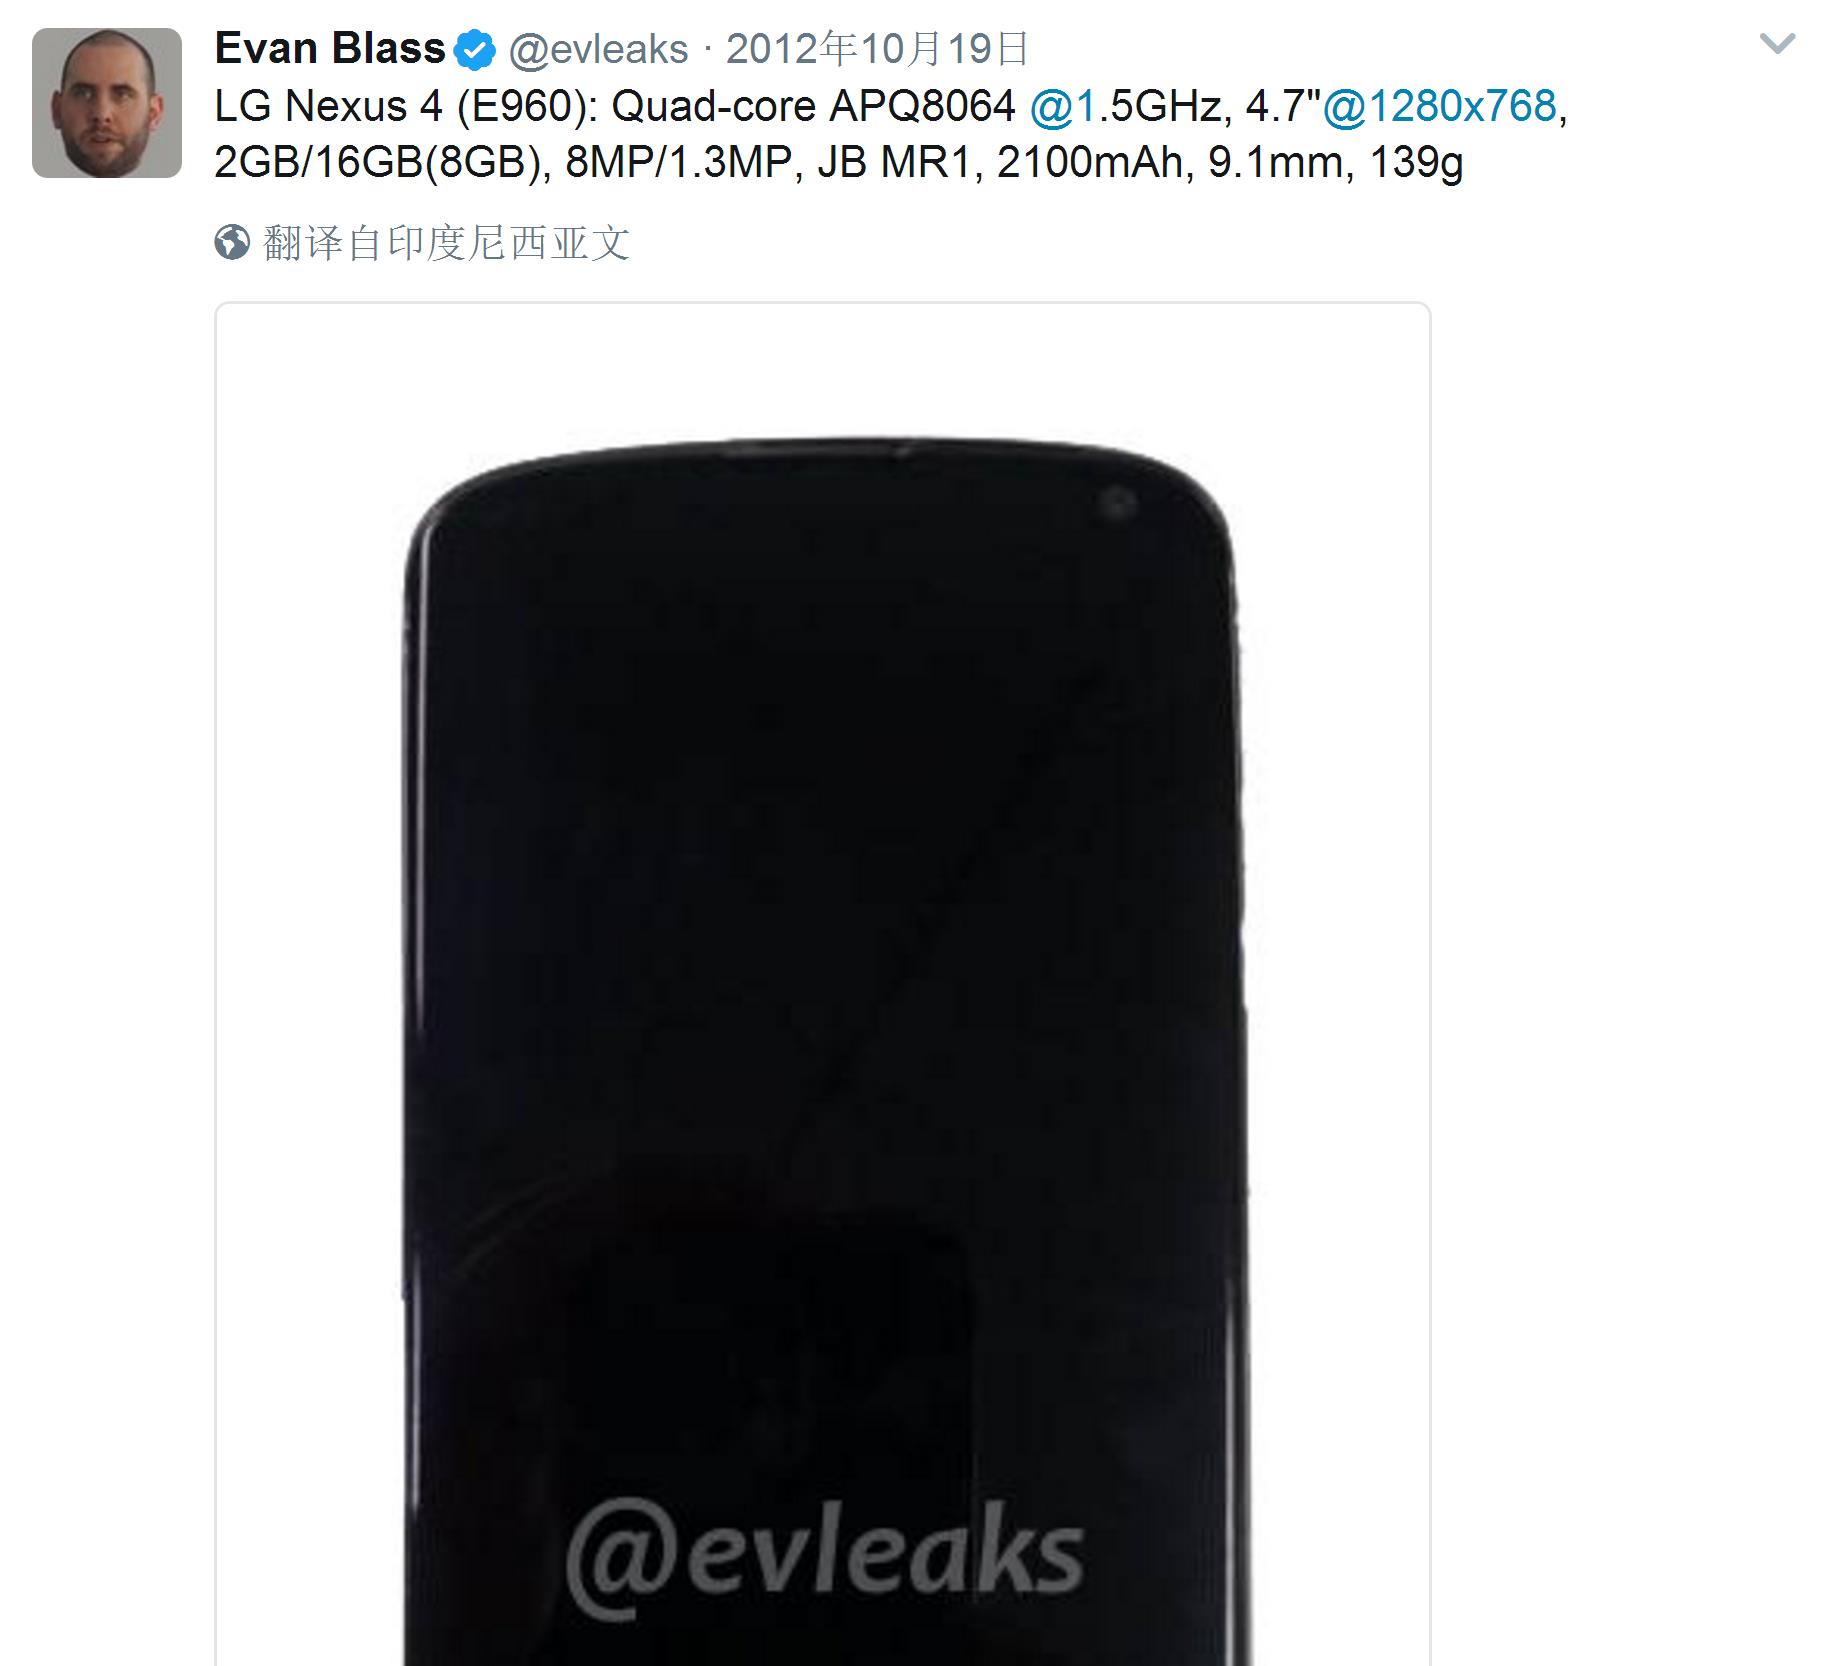Open the @evleaks handle beside the name
This screenshot has height=1666, width=1821.
598,49
